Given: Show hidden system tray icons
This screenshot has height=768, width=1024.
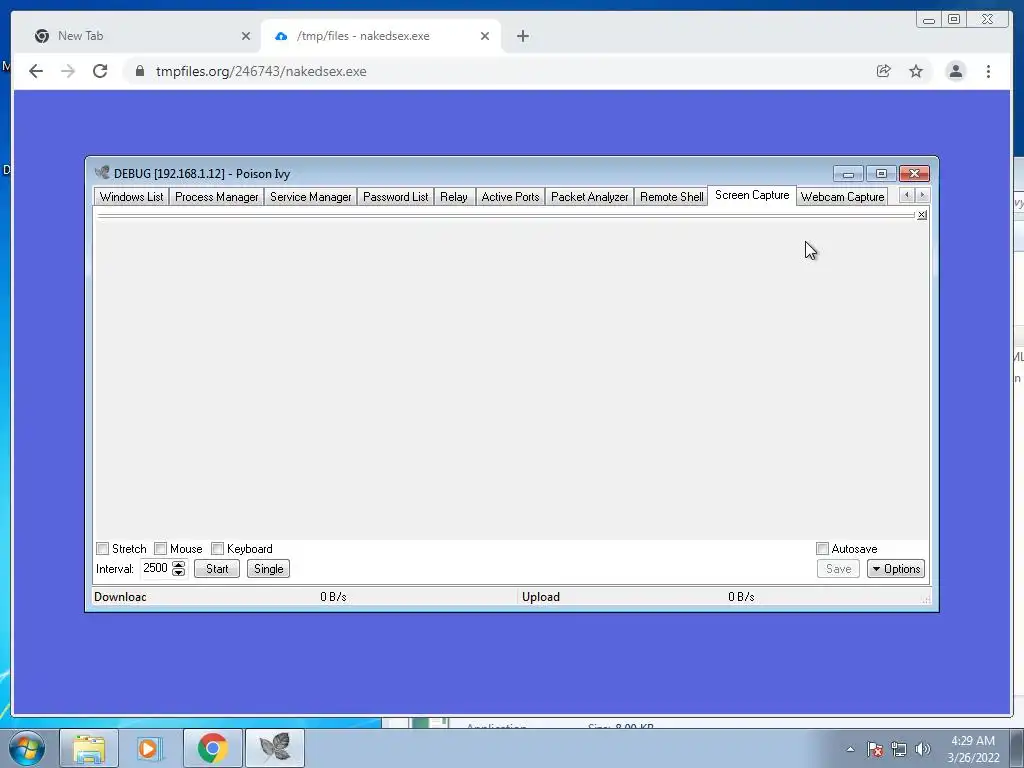Looking at the screenshot, I should [850, 750].
